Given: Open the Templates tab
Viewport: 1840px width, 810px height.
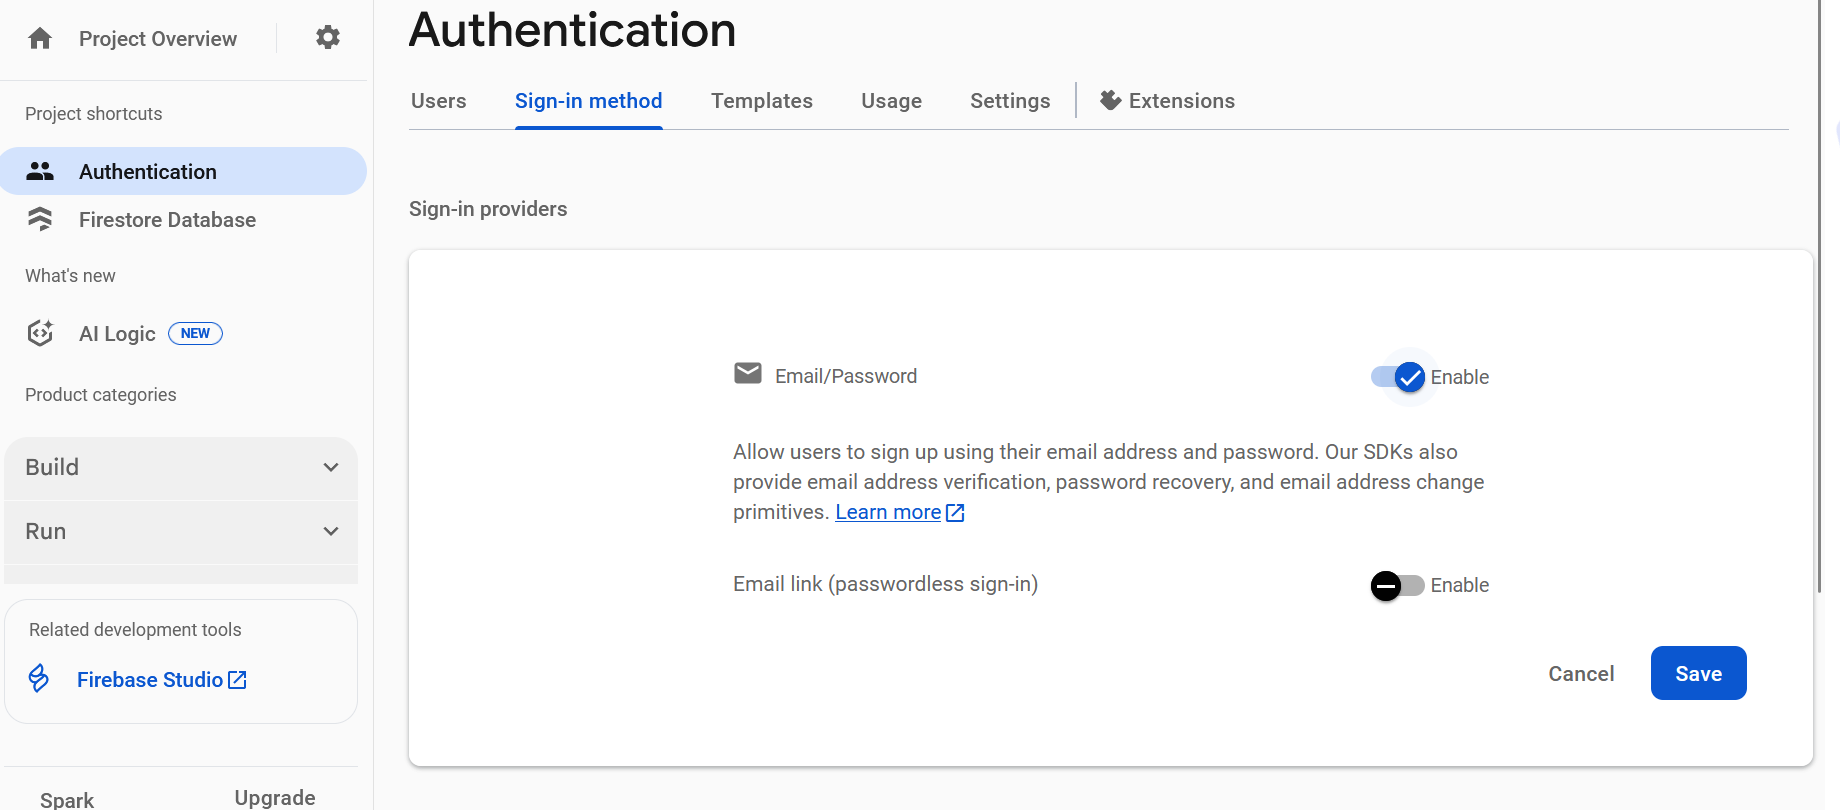Looking at the screenshot, I should [x=761, y=101].
